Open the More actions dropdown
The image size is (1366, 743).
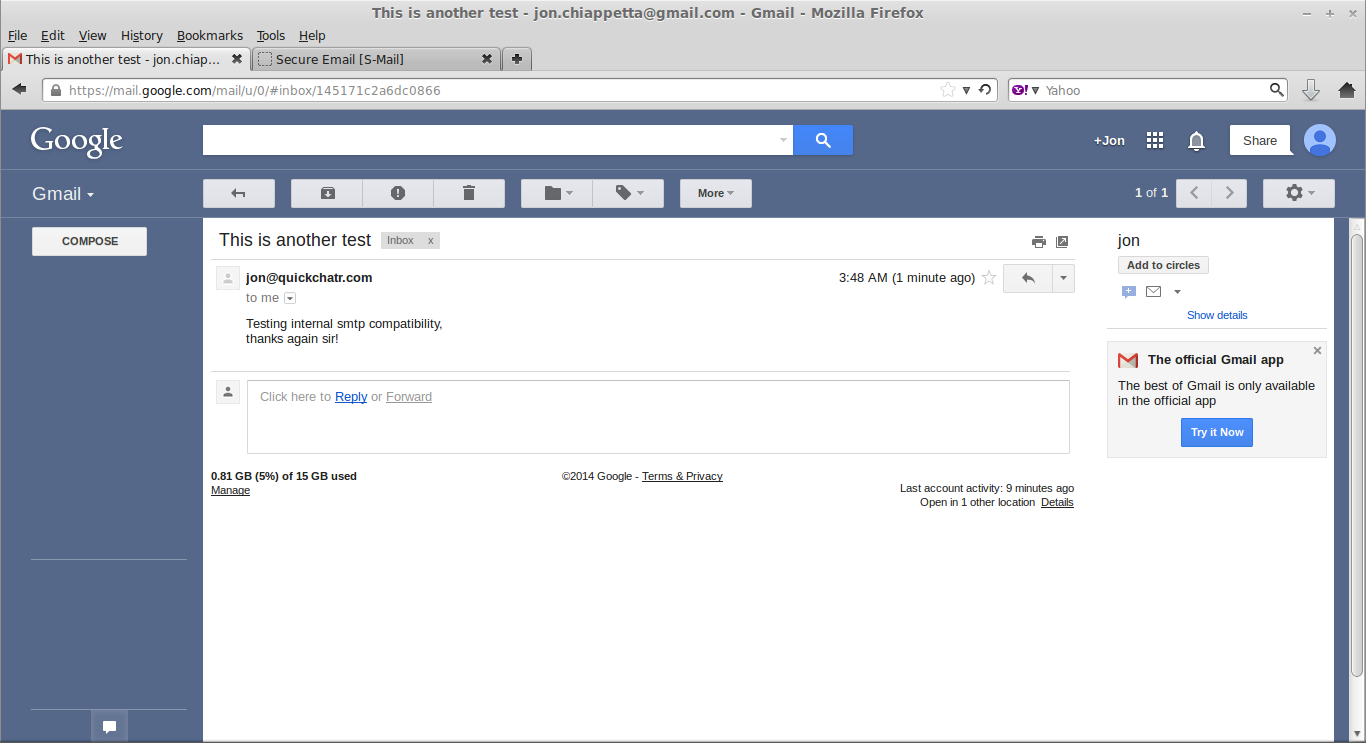(716, 193)
